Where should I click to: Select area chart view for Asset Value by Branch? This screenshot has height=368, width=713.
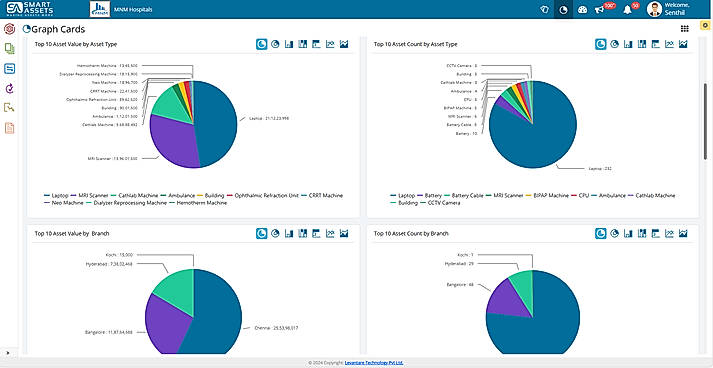click(344, 233)
